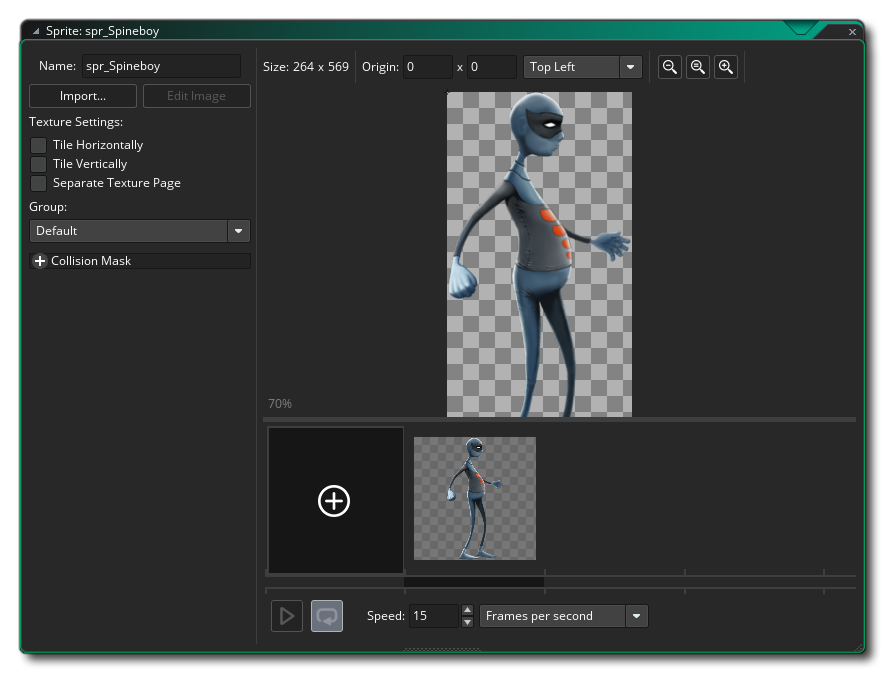Image resolution: width=885 pixels, height=673 pixels.
Task: Play the sprite animation preview
Action: [x=287, y=616]
